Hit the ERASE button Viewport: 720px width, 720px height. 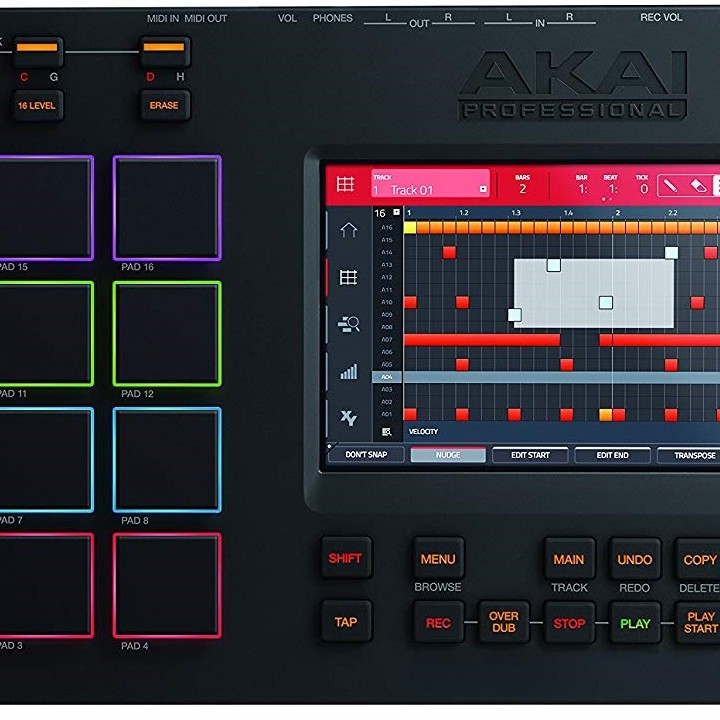point(164,105)
